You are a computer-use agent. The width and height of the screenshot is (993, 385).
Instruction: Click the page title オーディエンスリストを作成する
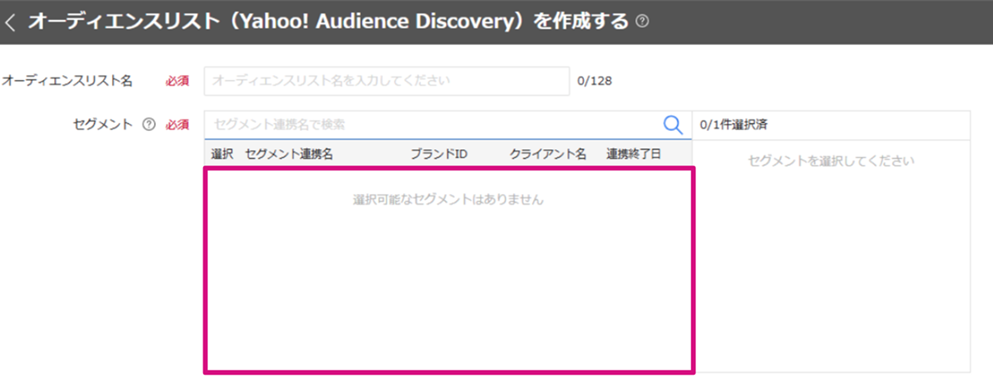(328, 22)
